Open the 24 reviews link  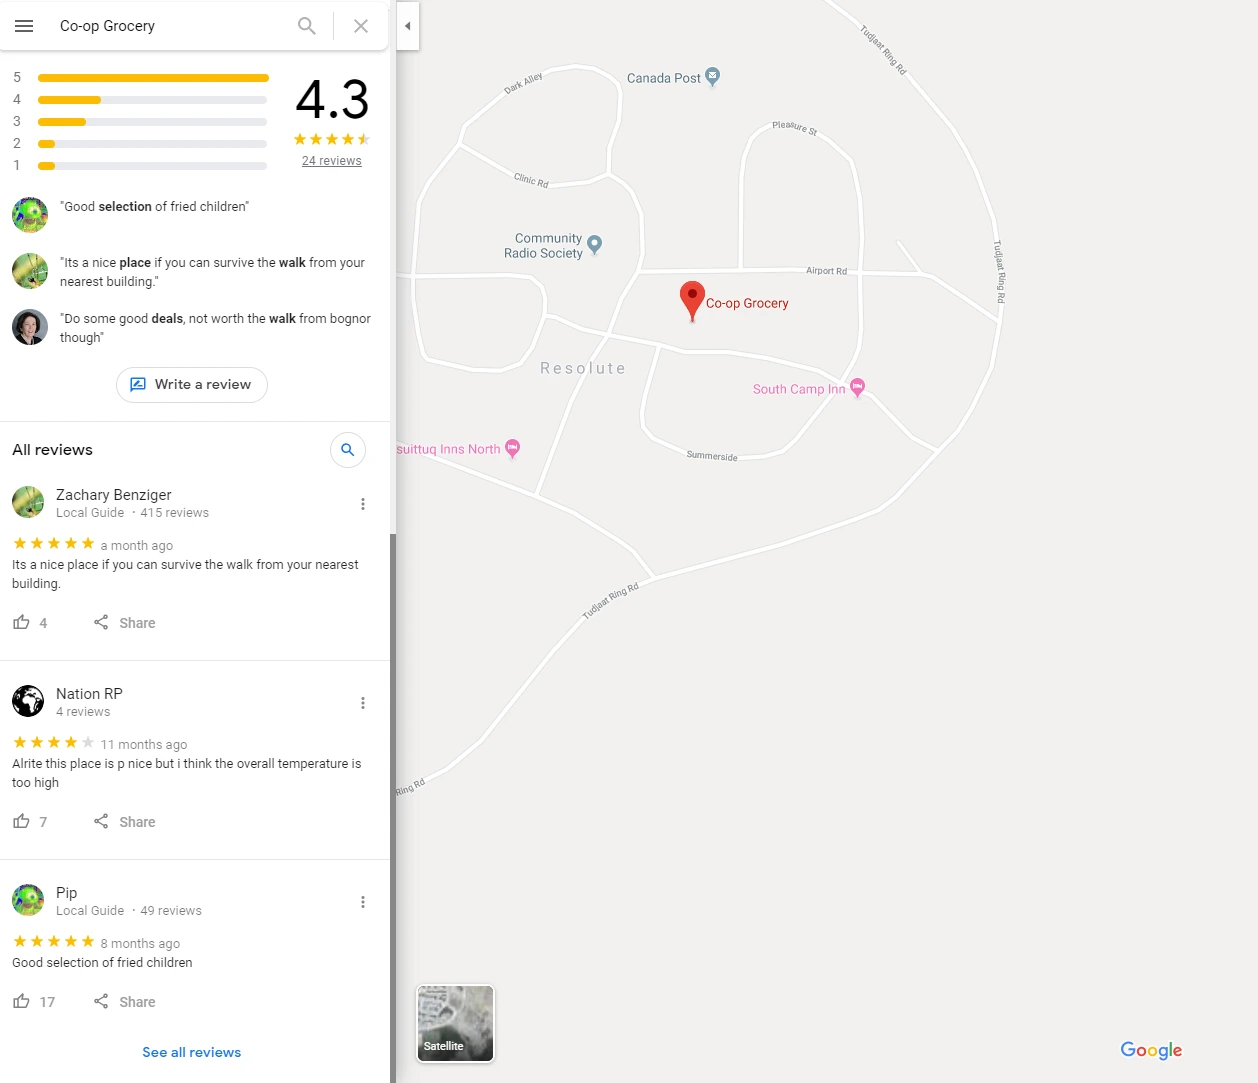coord(332,161)
